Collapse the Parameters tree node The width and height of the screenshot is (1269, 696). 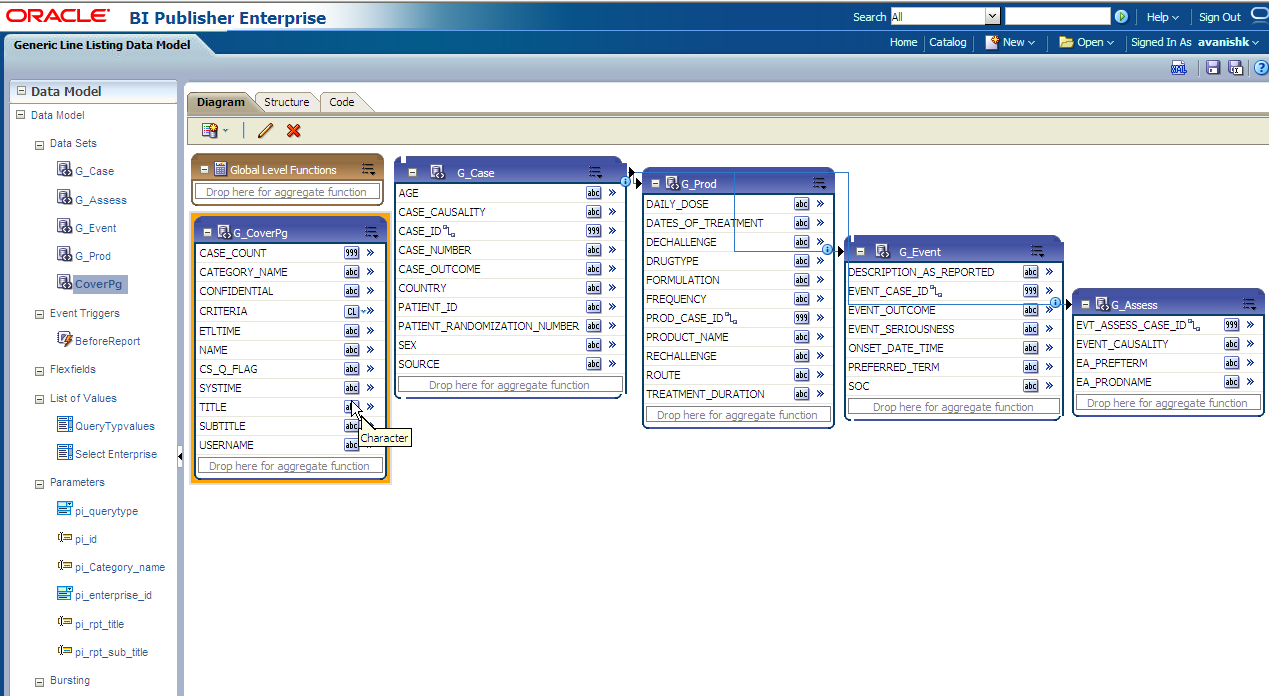40,483
